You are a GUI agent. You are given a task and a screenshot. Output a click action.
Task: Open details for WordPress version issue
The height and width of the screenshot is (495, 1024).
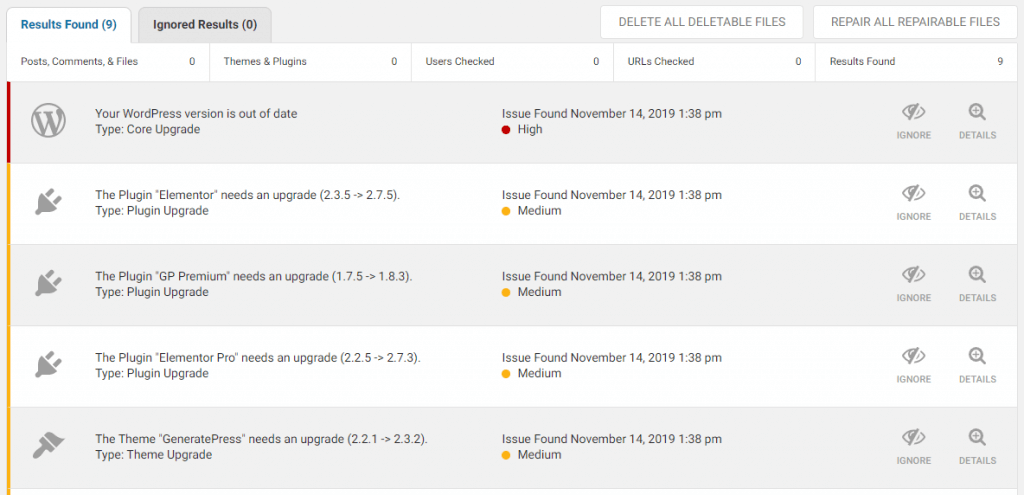point(977,121)
